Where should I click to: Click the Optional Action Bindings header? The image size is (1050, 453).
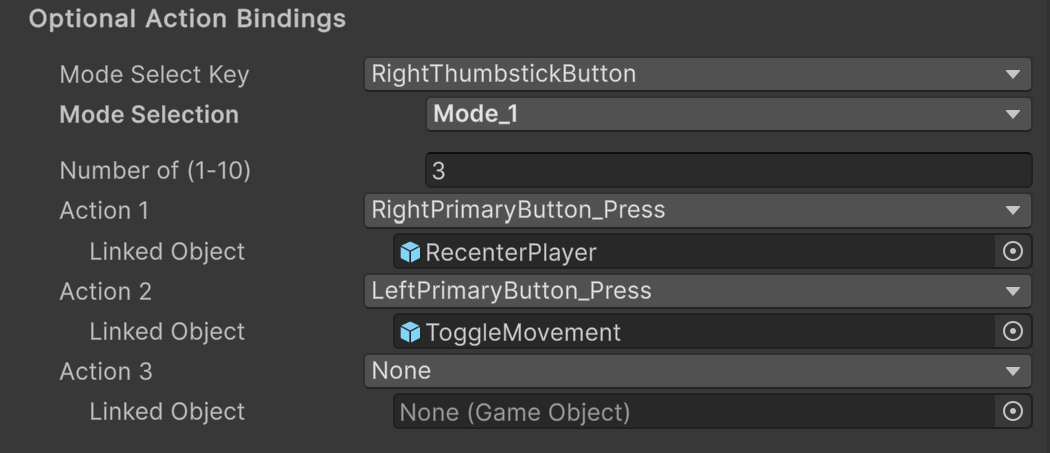click(x=187, y=19)
